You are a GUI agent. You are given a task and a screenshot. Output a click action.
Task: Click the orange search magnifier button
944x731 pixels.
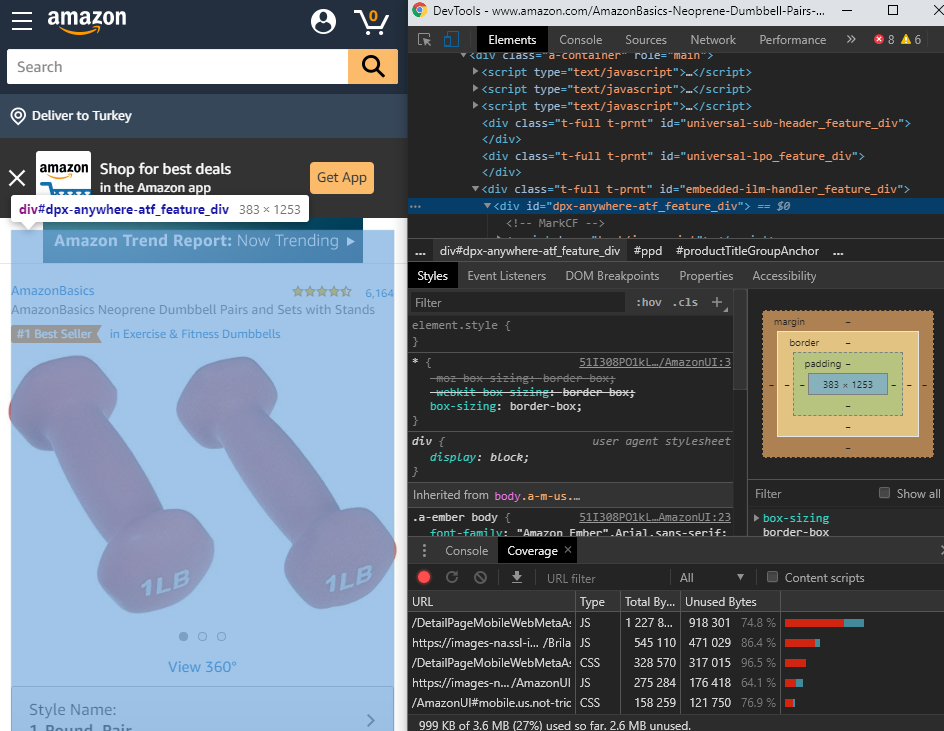point(373,66)
